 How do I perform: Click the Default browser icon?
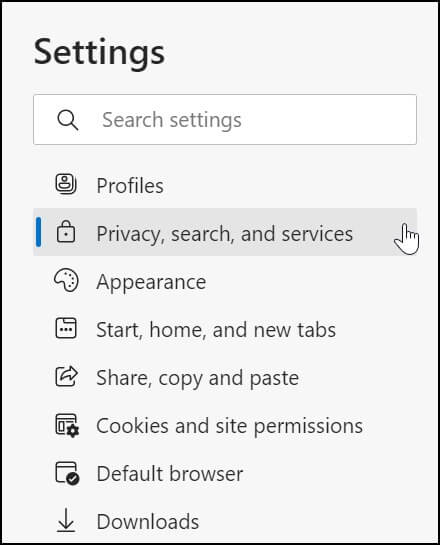coord(67,473)
